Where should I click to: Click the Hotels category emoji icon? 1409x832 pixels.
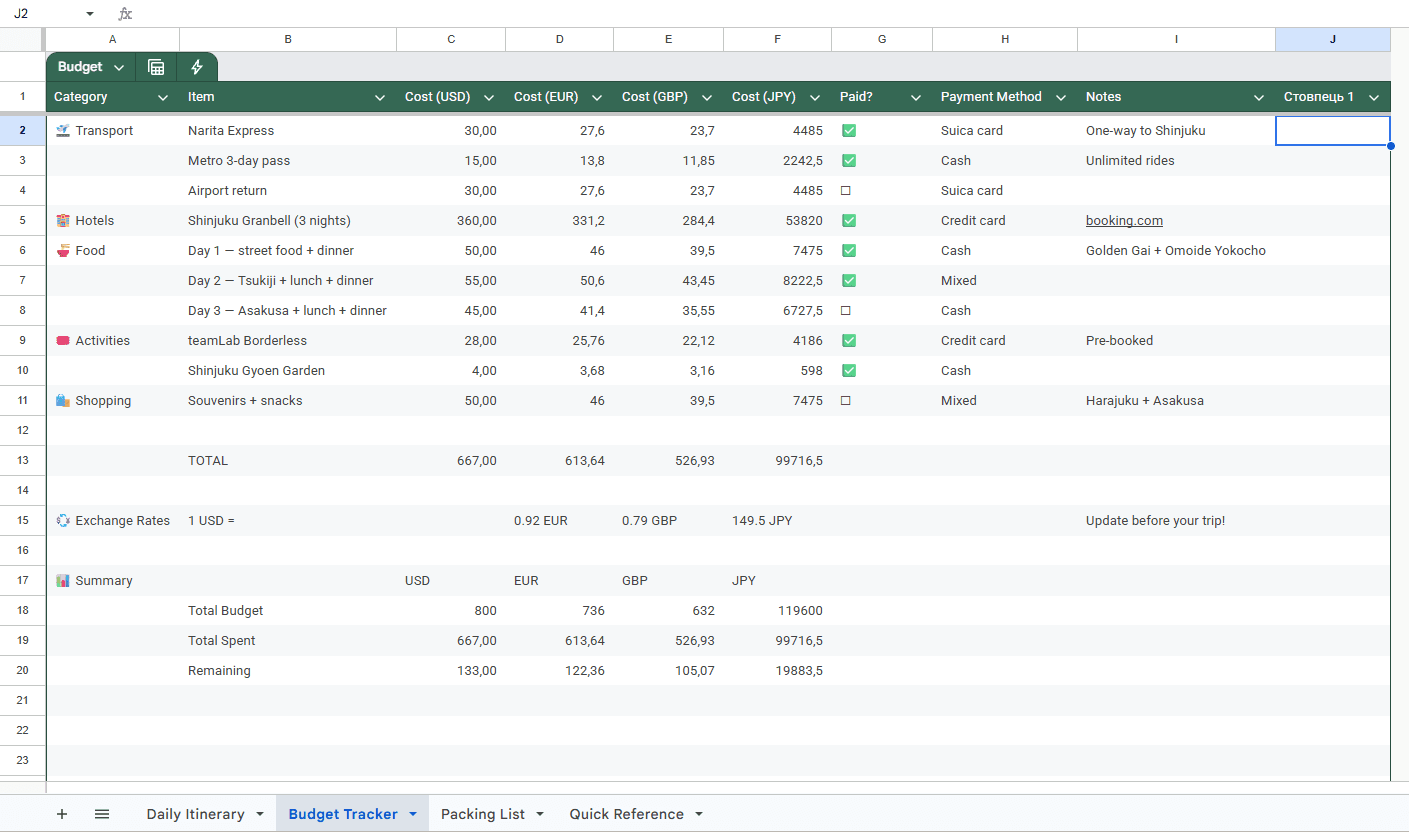pyautogui.click(x=63, y=221)
